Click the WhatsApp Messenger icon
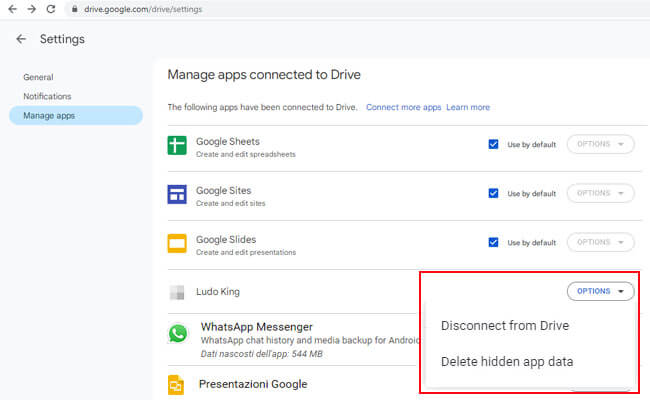Image resolution: width=650 pixels, height=400 pixels. pyautogui.click(x=178, y=333)
